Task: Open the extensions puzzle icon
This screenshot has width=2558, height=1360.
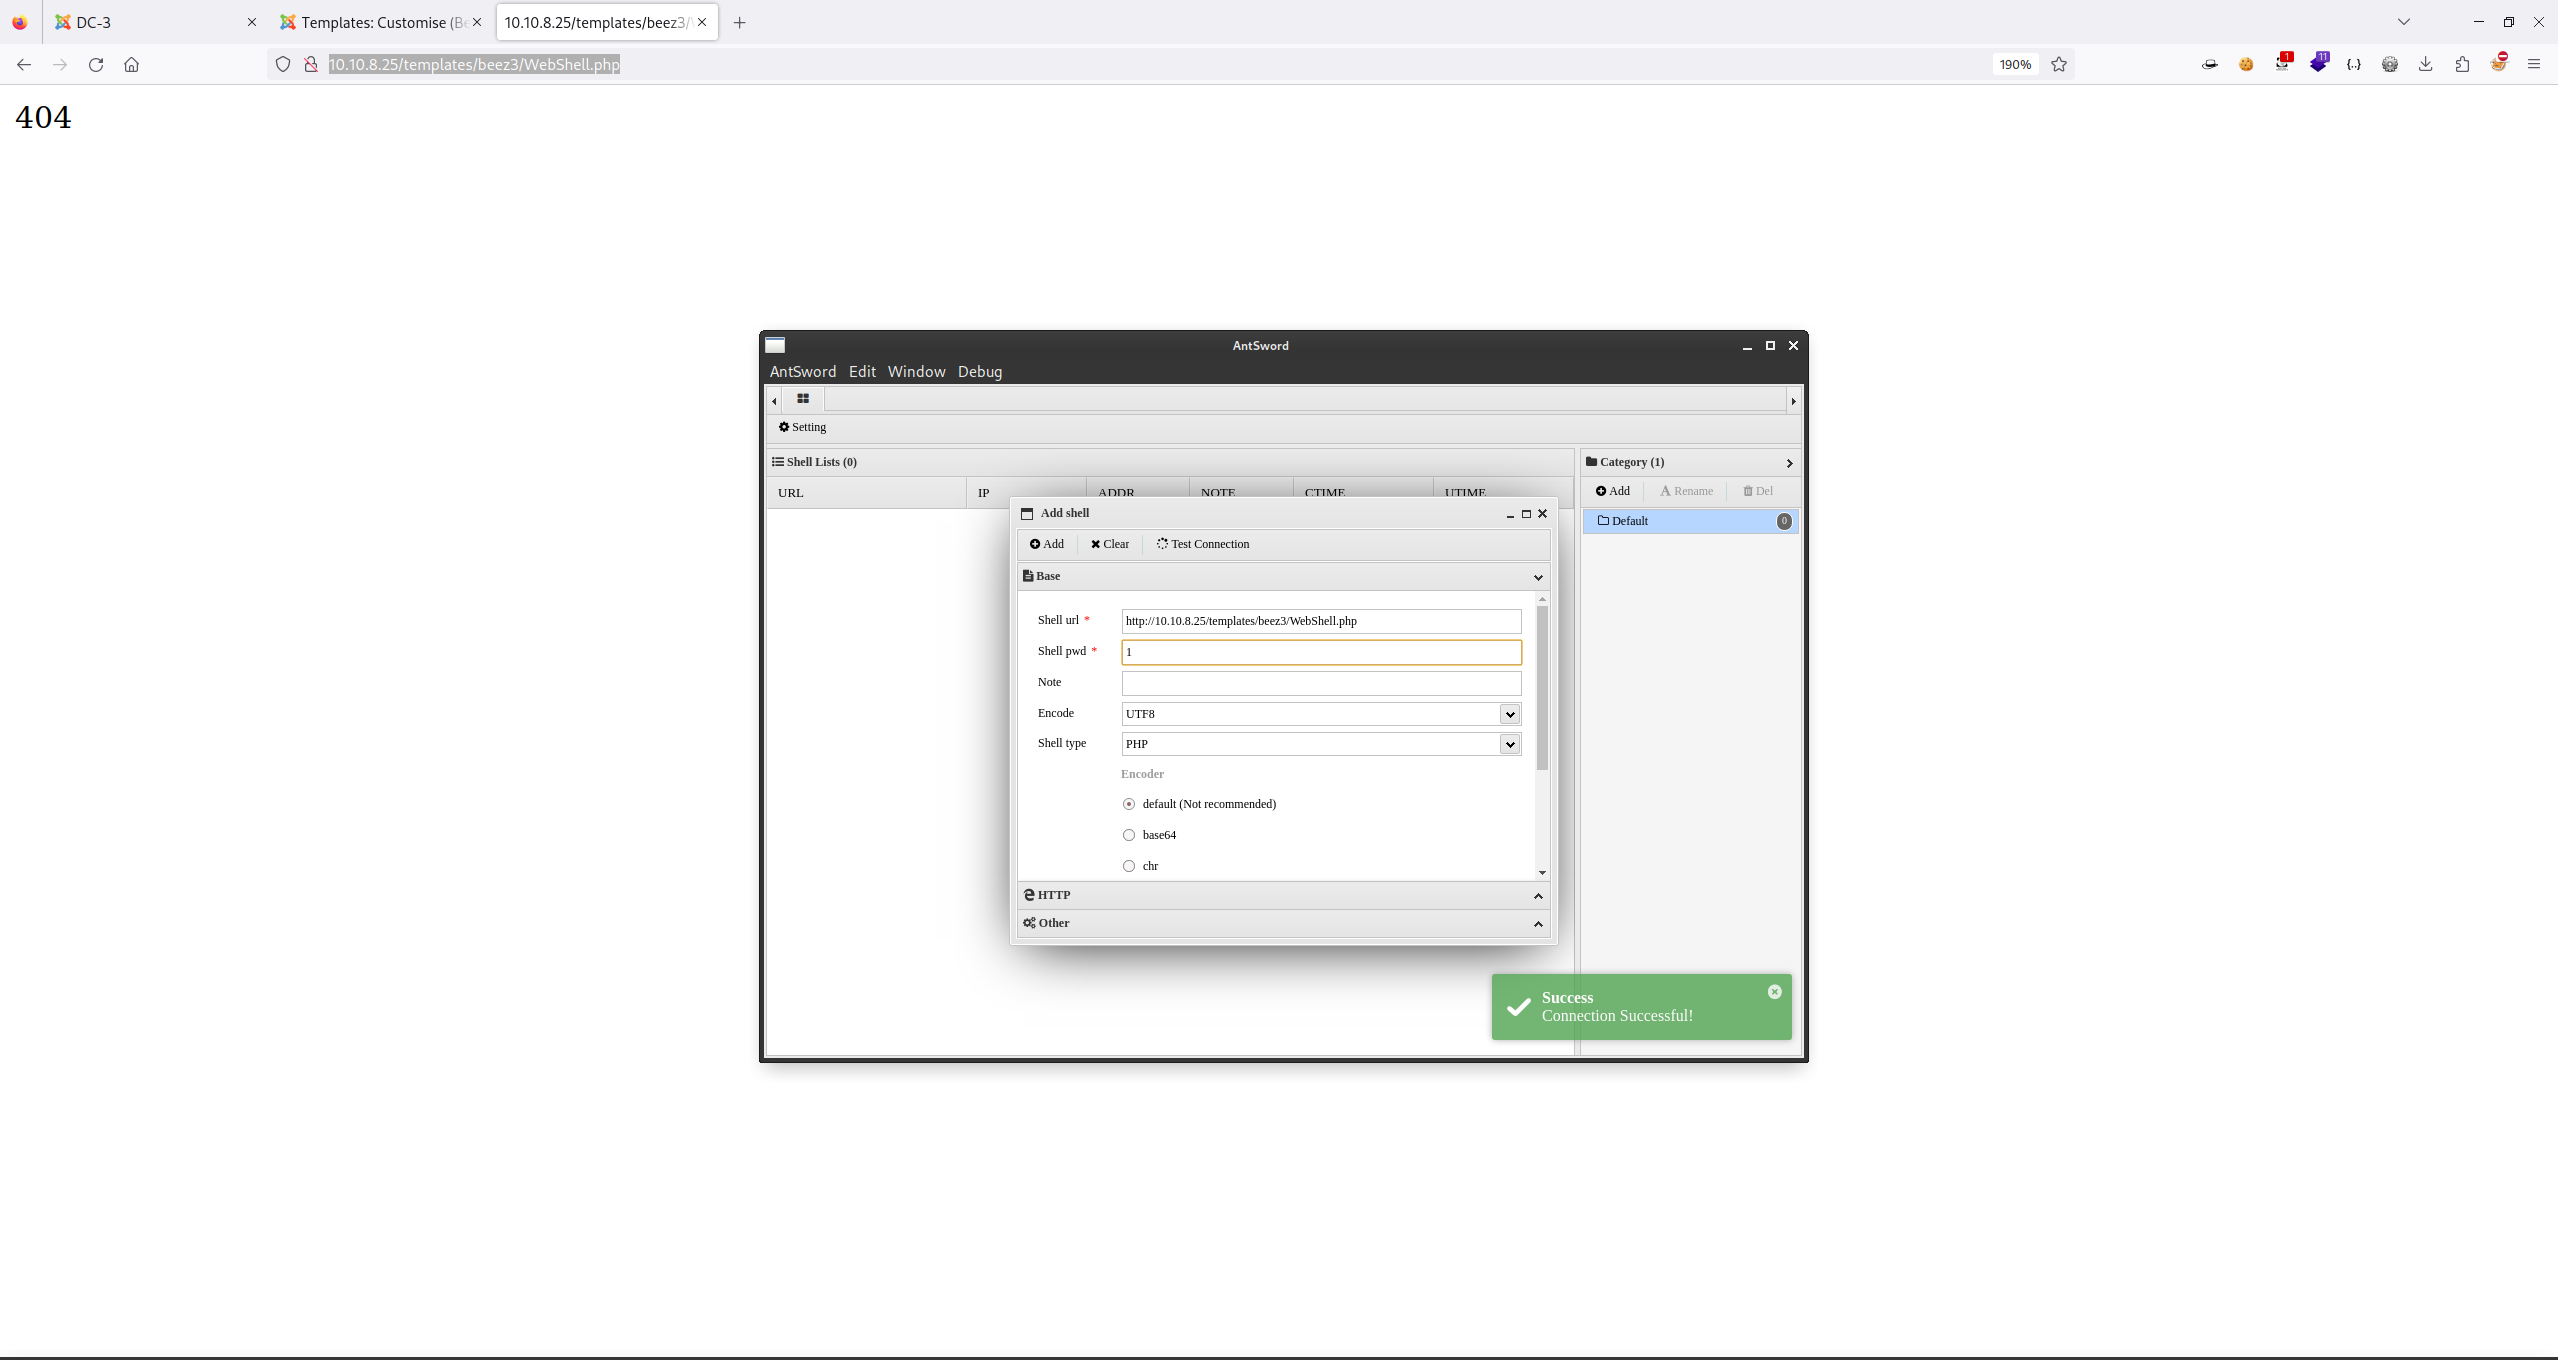Action: point(2462,64)
